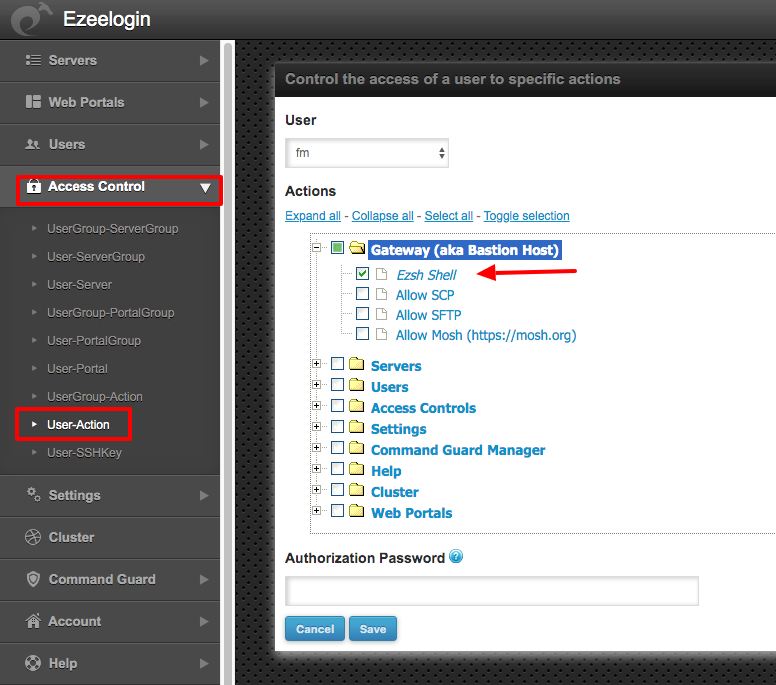
Task: Click the Authorization Password input field
Action: pyautogui.click(x=491, y=591)
